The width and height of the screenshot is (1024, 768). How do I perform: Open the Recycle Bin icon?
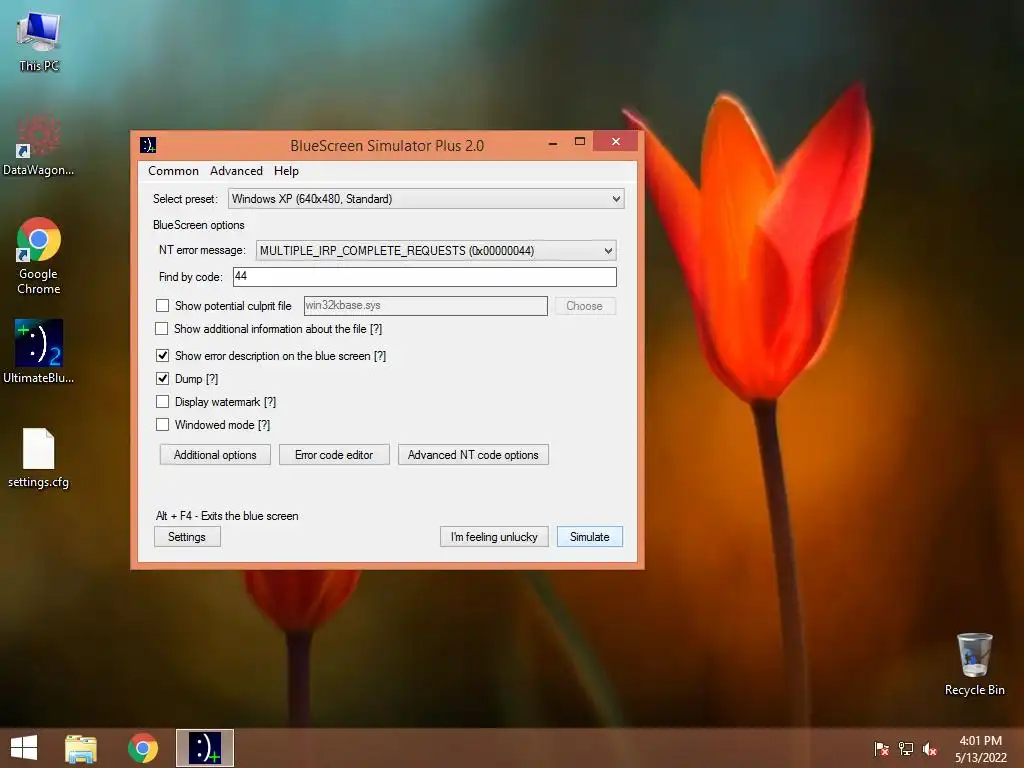pos(974,664)
